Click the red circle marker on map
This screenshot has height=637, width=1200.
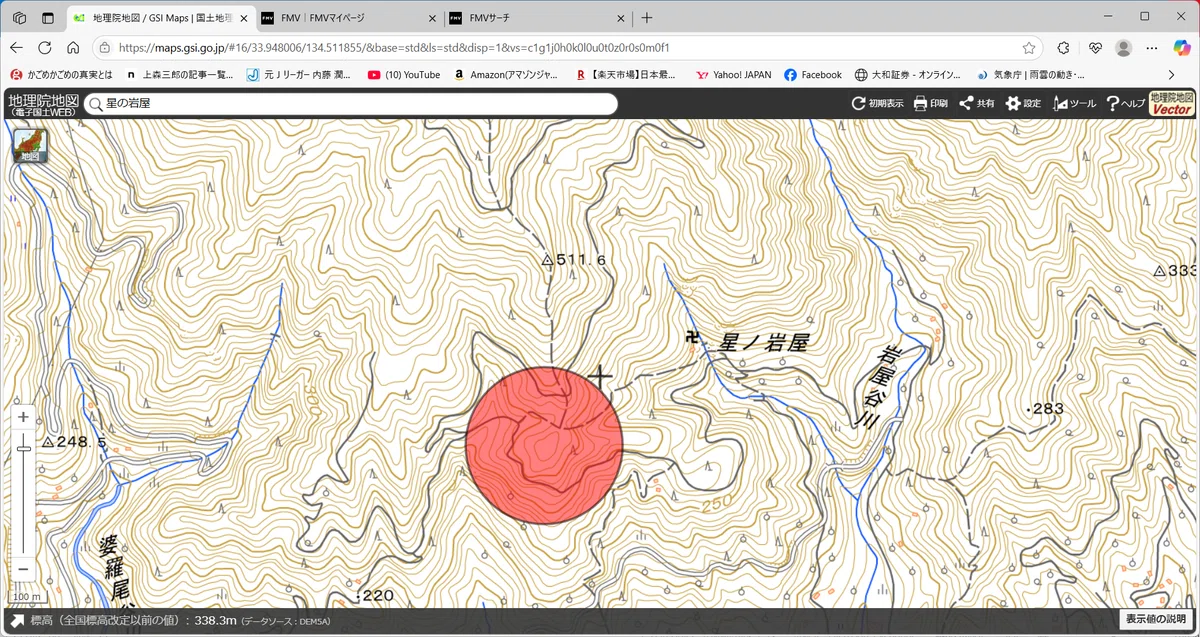tap(544, 445)
